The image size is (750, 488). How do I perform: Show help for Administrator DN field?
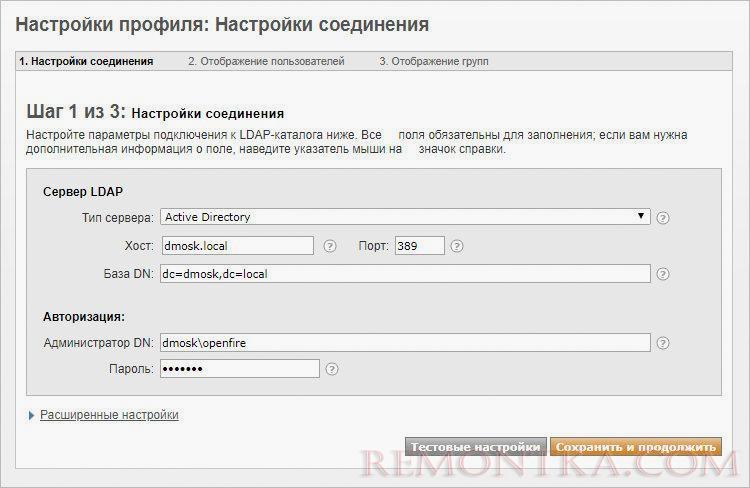[x=662, y=343]
